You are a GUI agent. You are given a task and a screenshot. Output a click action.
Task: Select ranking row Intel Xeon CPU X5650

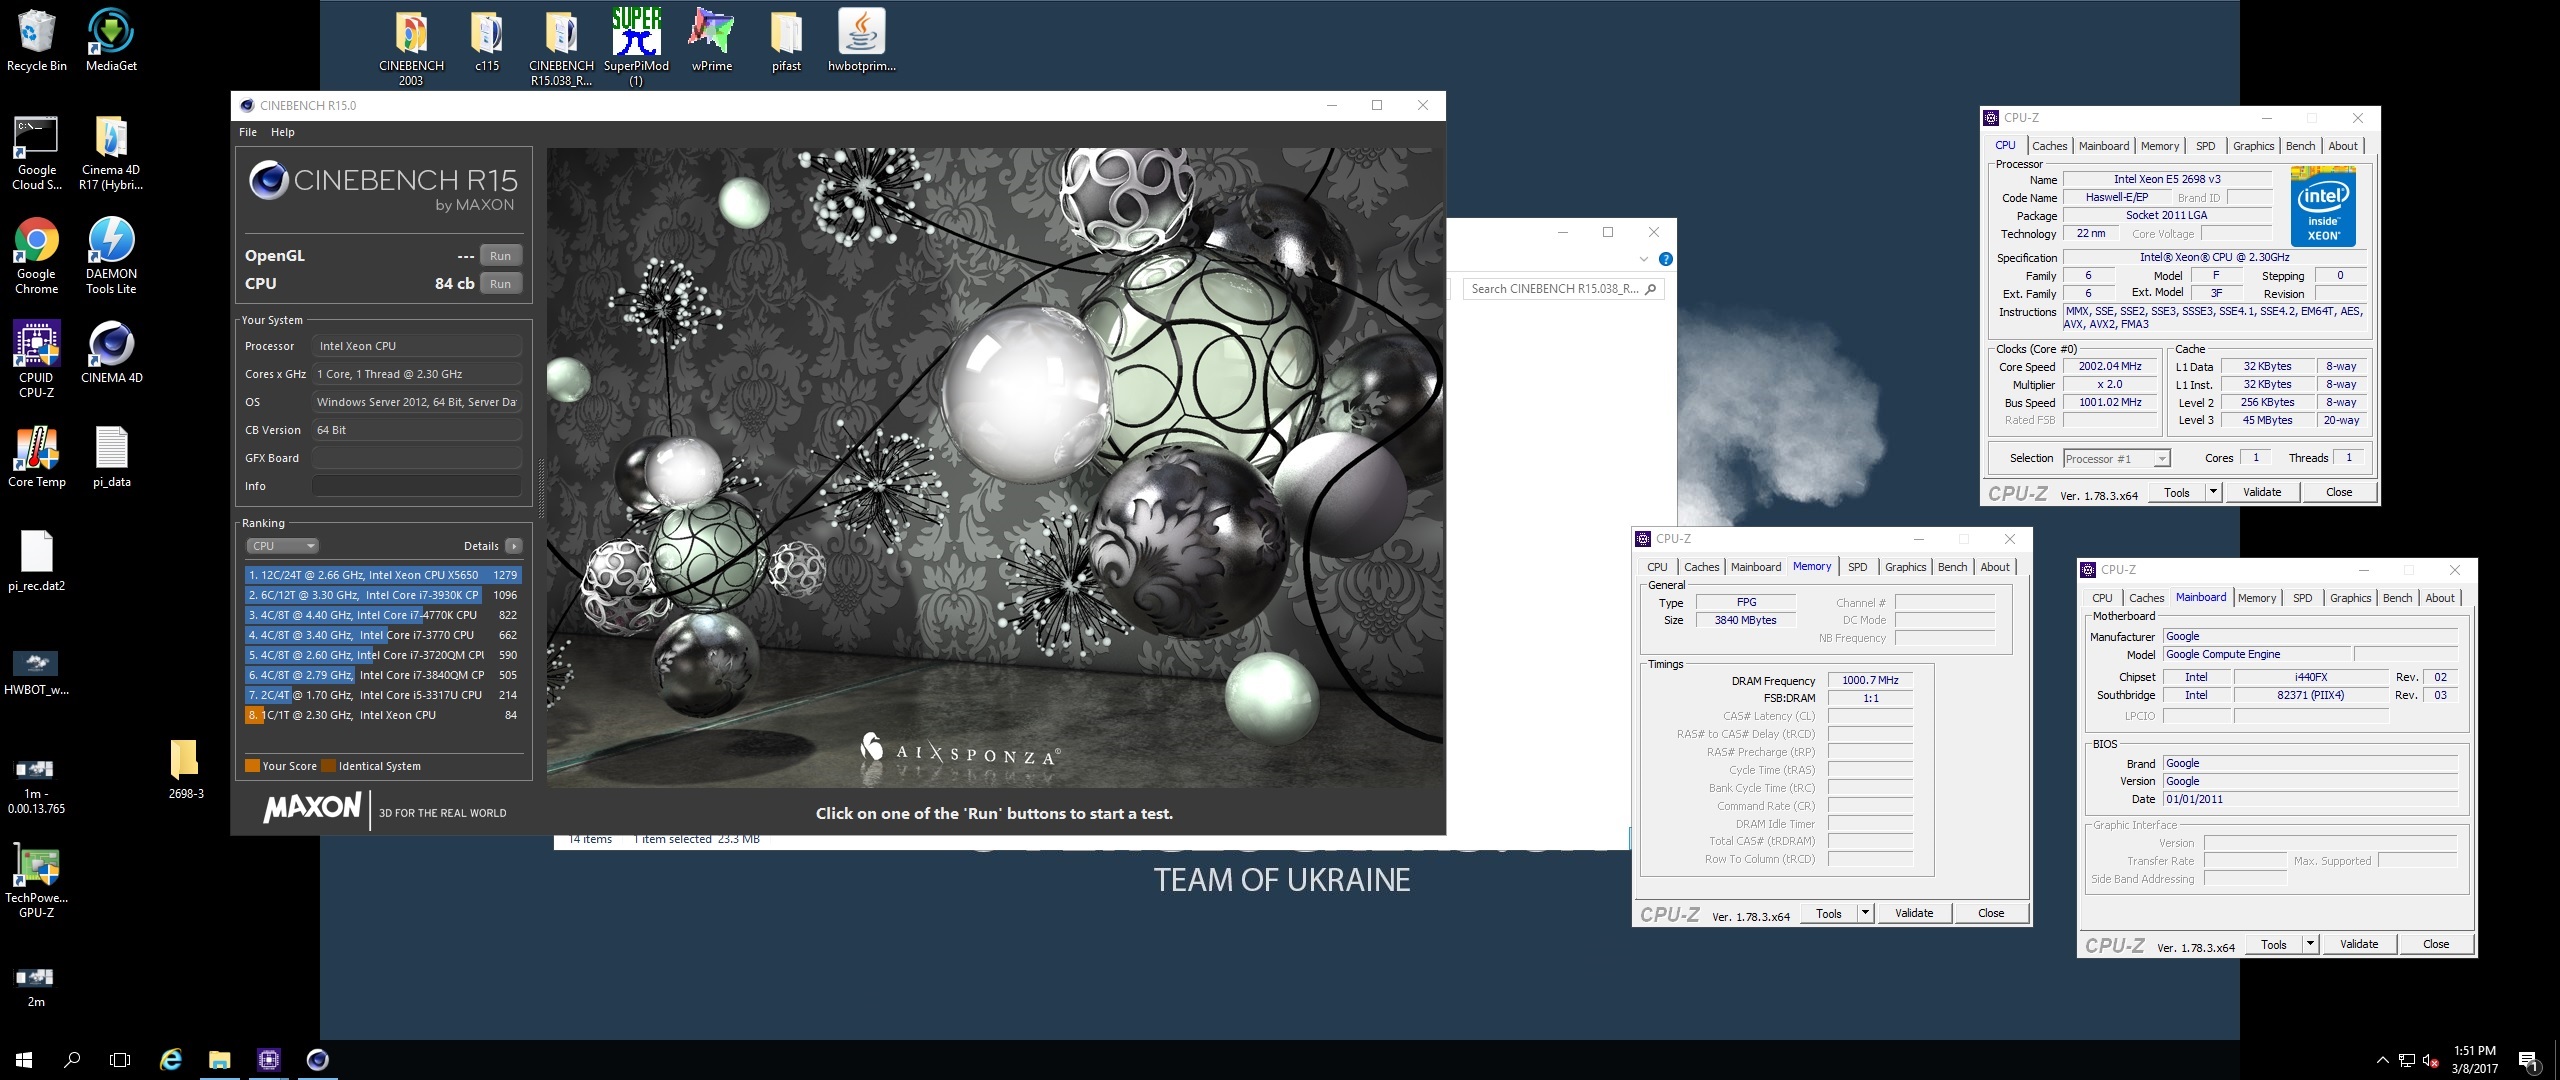click(383, 575)
